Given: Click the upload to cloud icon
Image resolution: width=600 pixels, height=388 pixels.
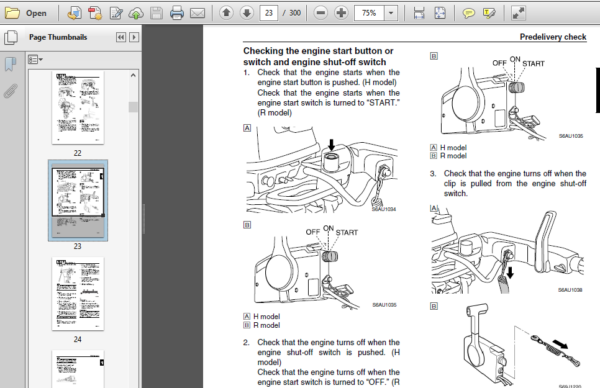Looking at the screenshot, I should (136, 13).
